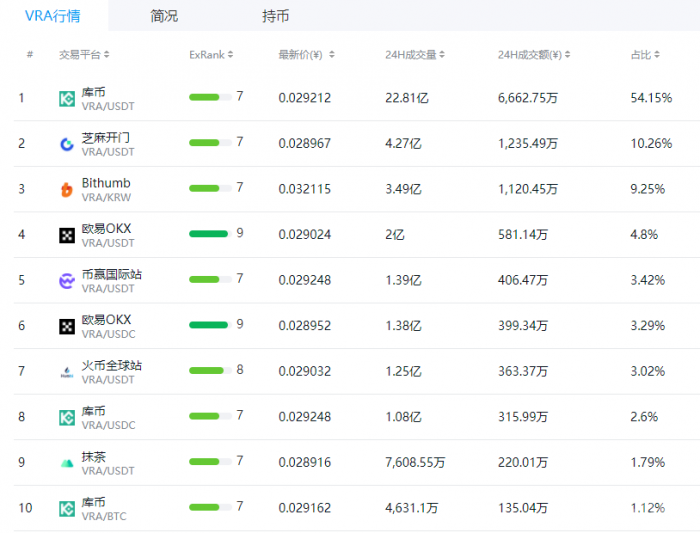Screen dimensions: 700x533
Task: Click the Bithumb exchange logo icon
Action: point(67,190)
